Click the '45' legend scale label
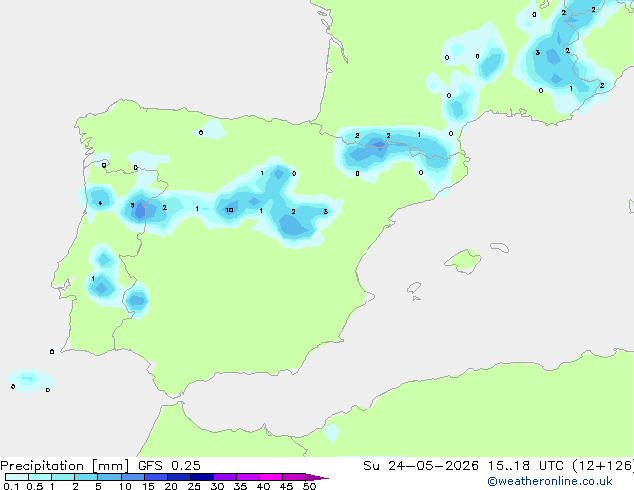 pos(287,486)
